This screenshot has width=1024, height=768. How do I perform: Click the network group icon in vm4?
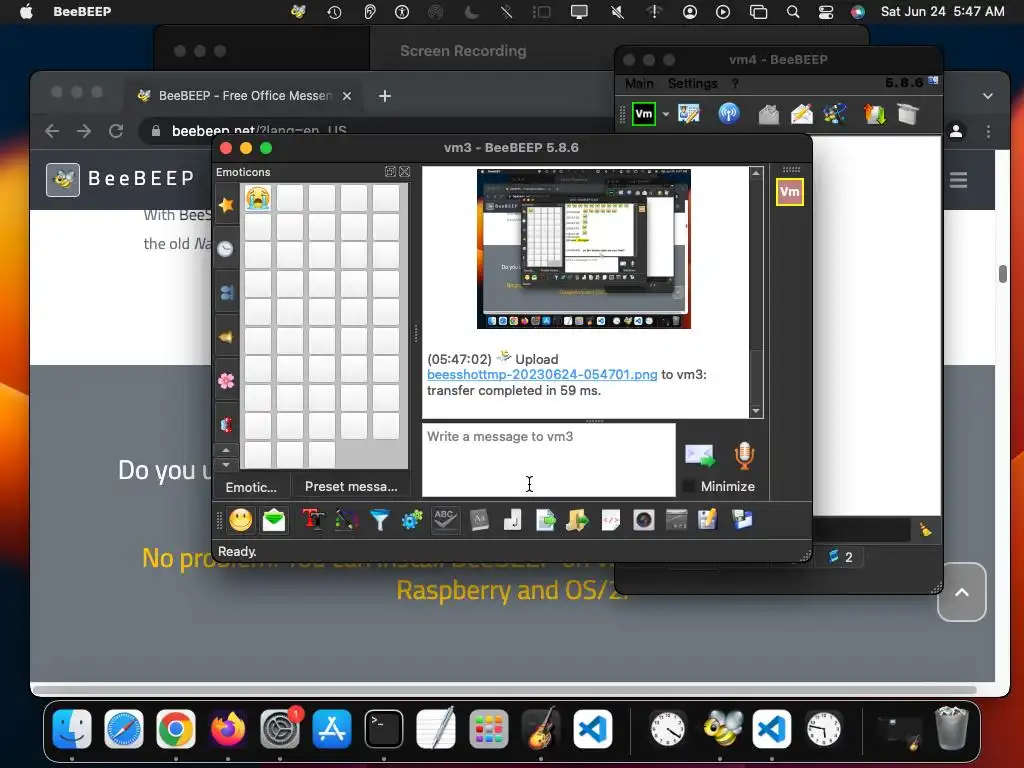[x=835, y=114]
